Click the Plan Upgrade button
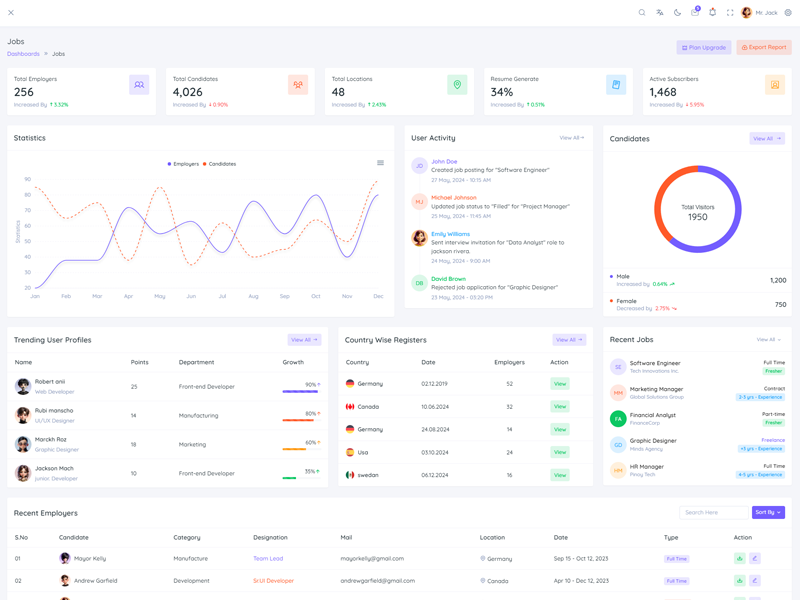 704,47
